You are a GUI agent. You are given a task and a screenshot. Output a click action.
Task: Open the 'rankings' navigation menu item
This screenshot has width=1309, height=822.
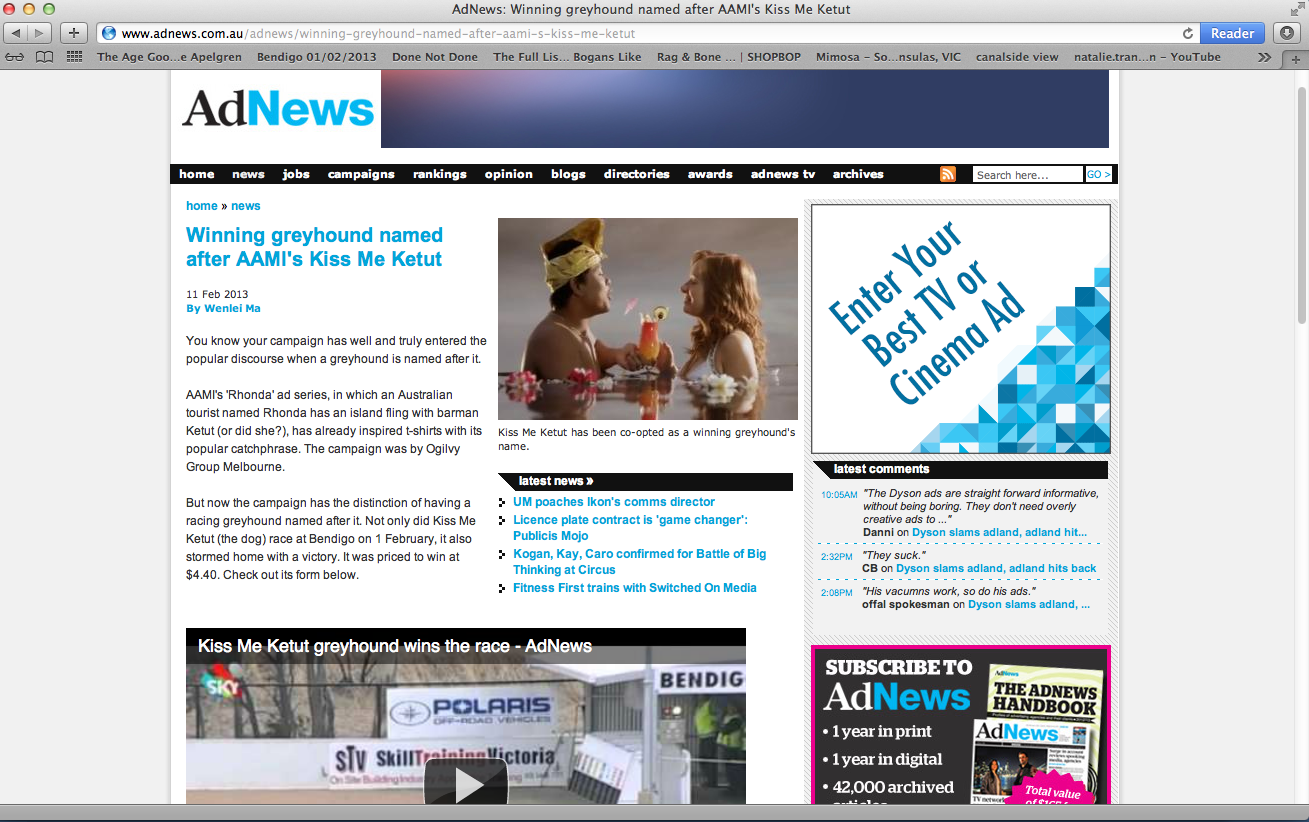[440, 174]
